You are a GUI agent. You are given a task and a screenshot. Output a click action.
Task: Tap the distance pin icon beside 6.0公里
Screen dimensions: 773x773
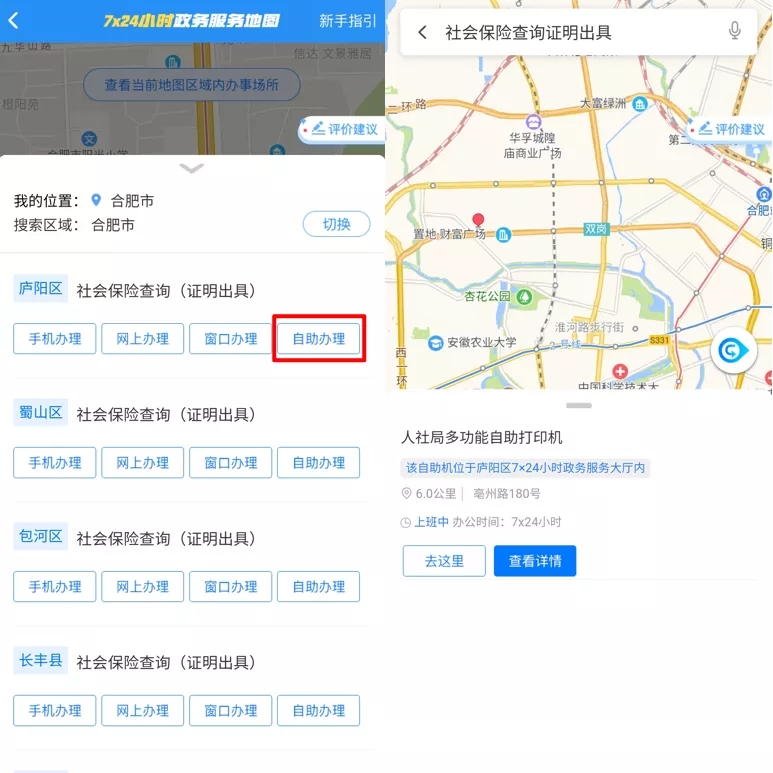tap(406, 493)
